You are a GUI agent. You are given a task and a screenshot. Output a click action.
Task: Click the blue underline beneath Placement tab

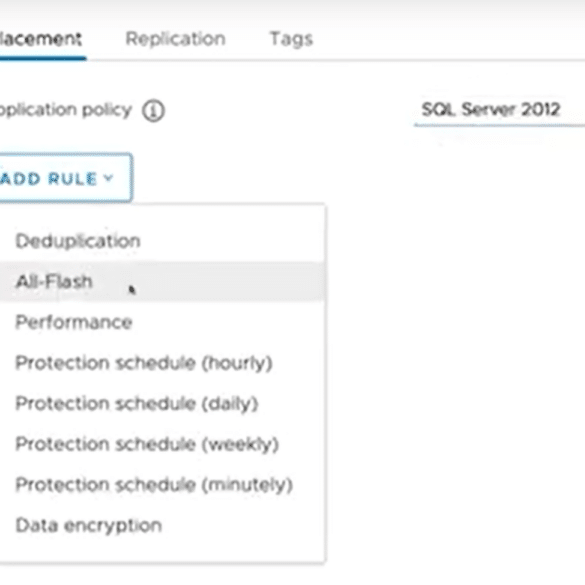(43, 58)
